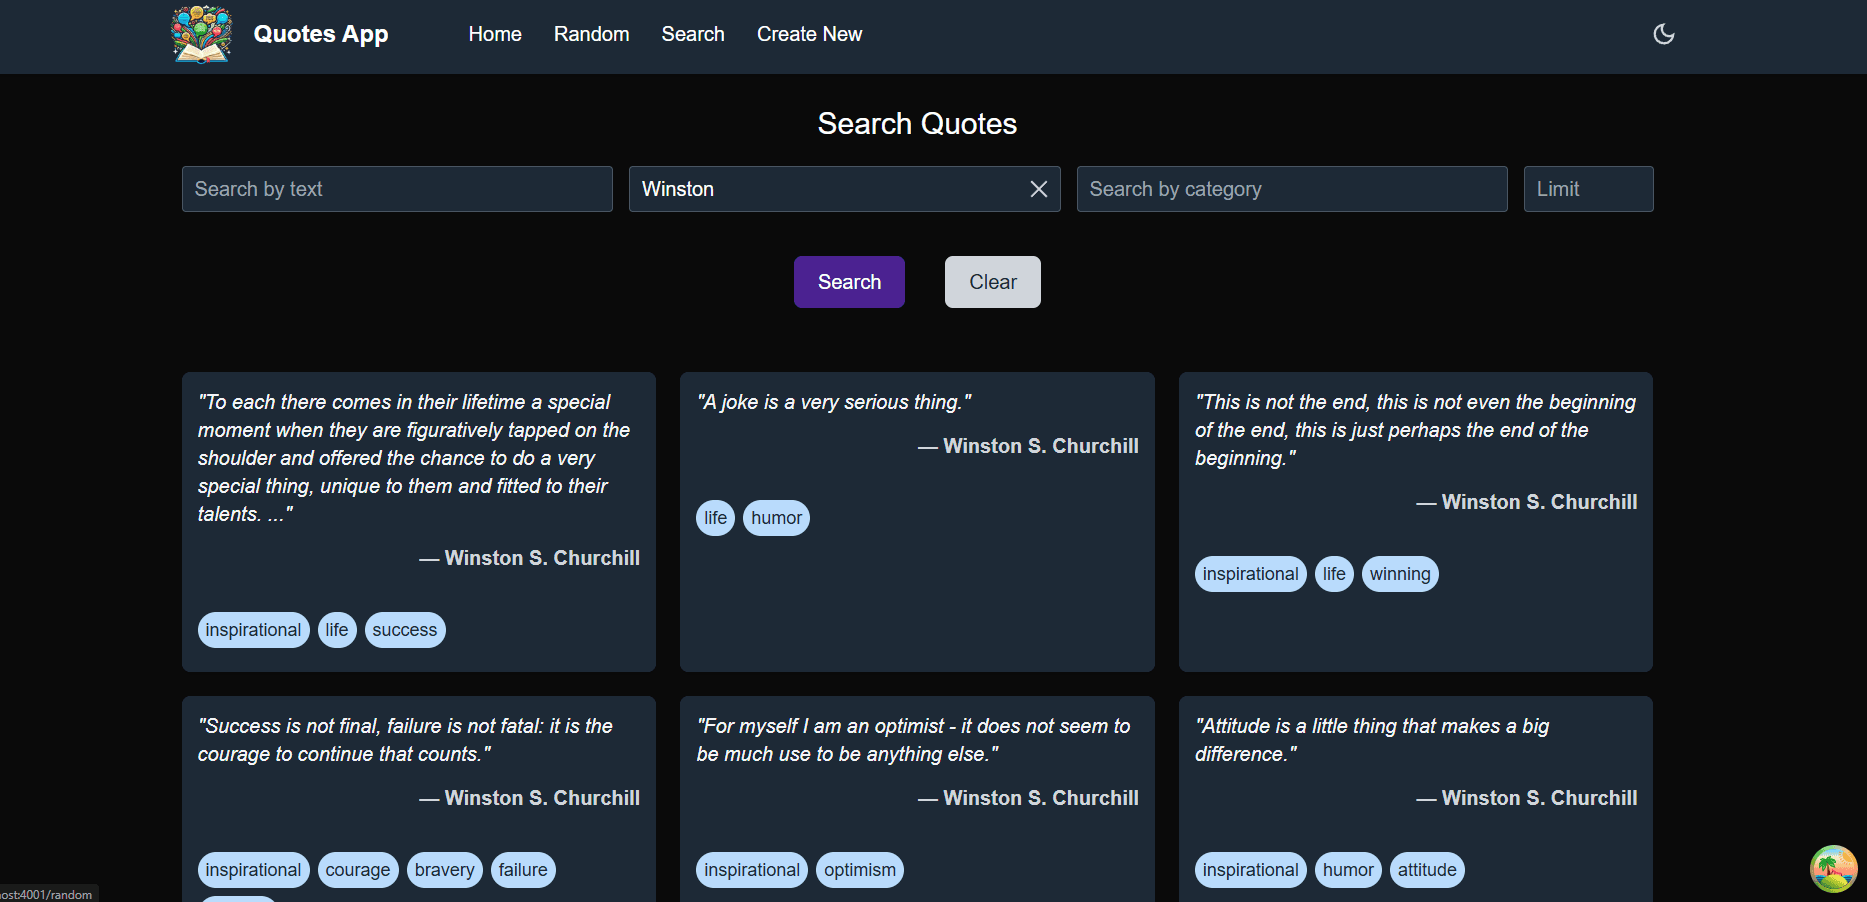The width and height of the screenshot is (1867, 902).
Task: Click the success tag on the first quote
Action: pos(404,630)
